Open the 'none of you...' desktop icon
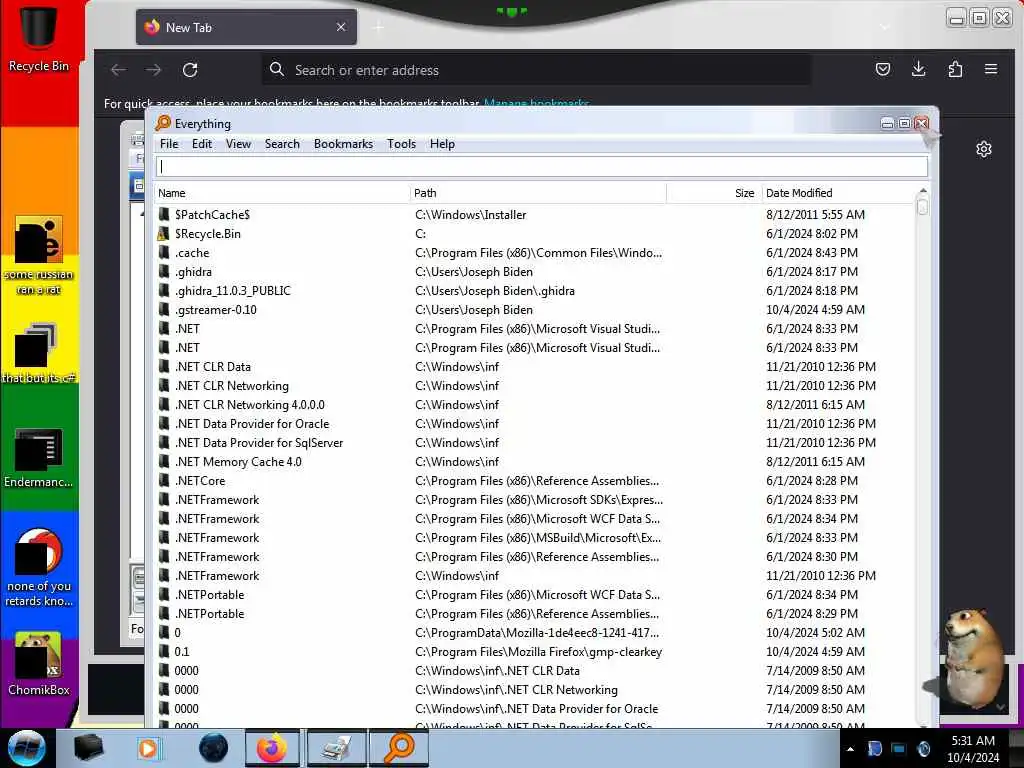 point(39,567)
